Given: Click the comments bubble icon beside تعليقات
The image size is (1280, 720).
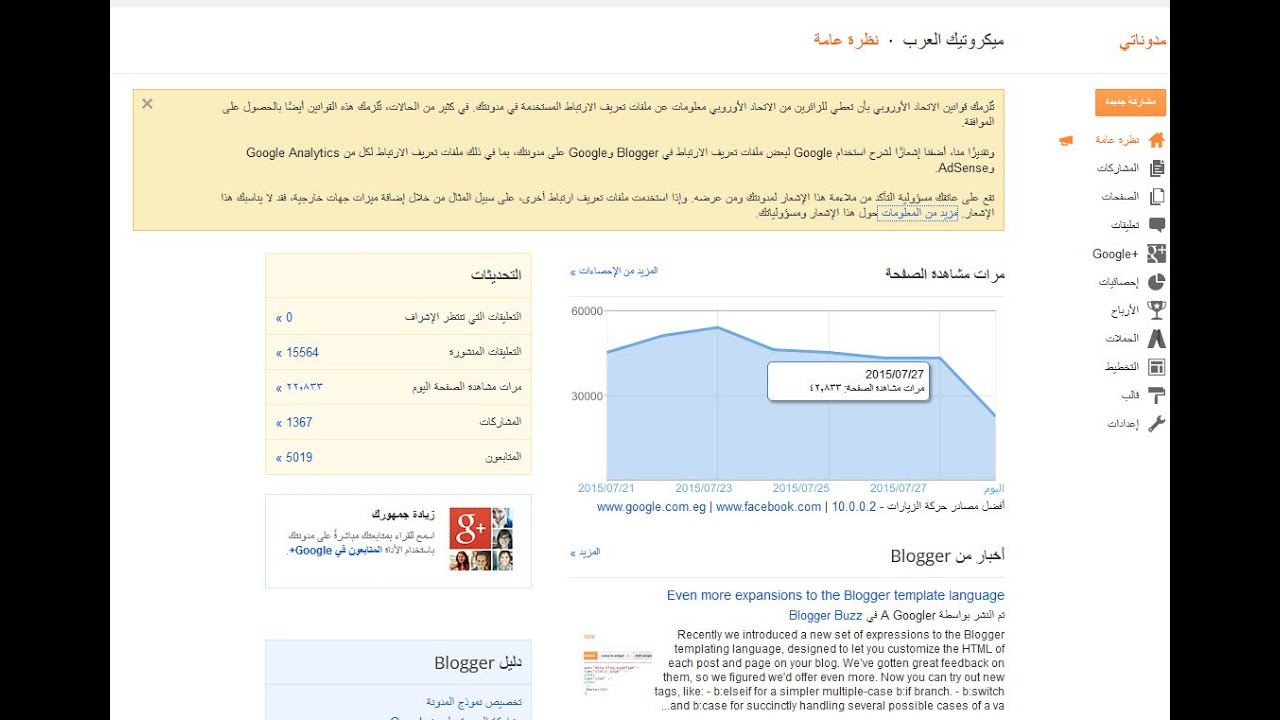Looking at the screenshot, I should point(1157,225).
